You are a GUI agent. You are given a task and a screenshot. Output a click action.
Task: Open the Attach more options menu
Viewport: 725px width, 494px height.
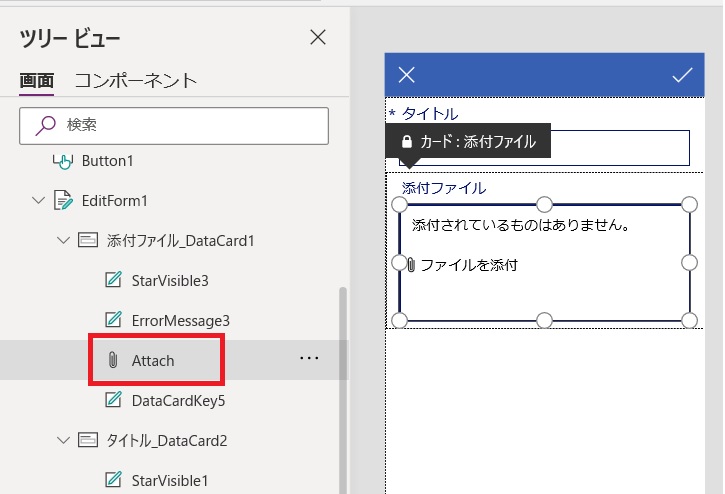[309, 358]
